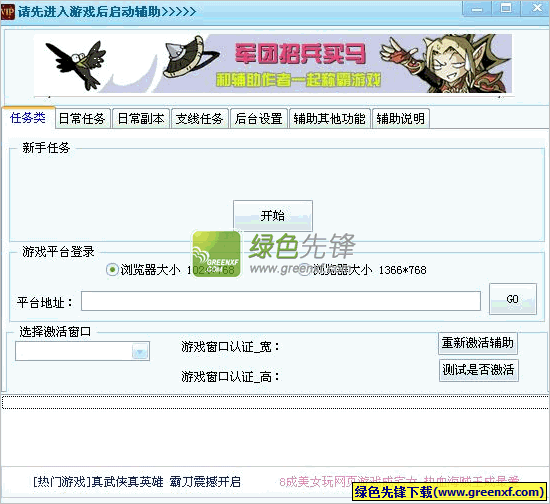
Task: Click the 游戏平台登录 group label
Action: (58, 251)
